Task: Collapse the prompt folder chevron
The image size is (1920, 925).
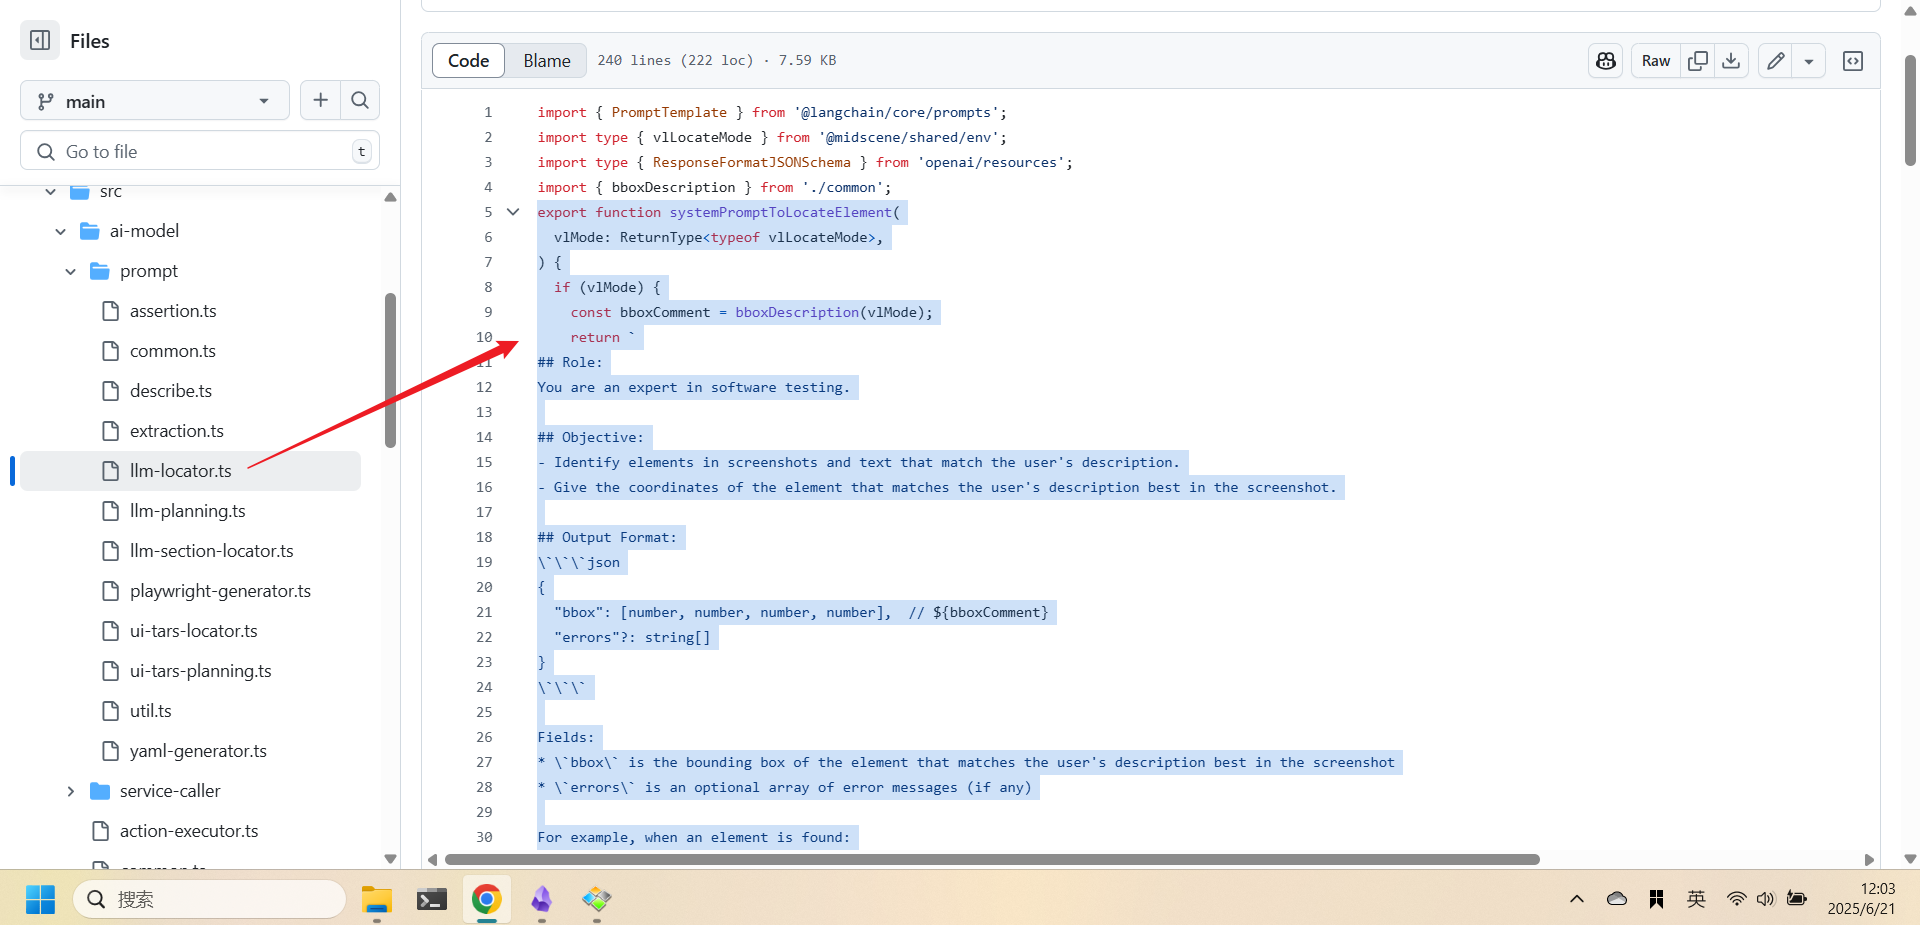Action: [x=70, y=271]
